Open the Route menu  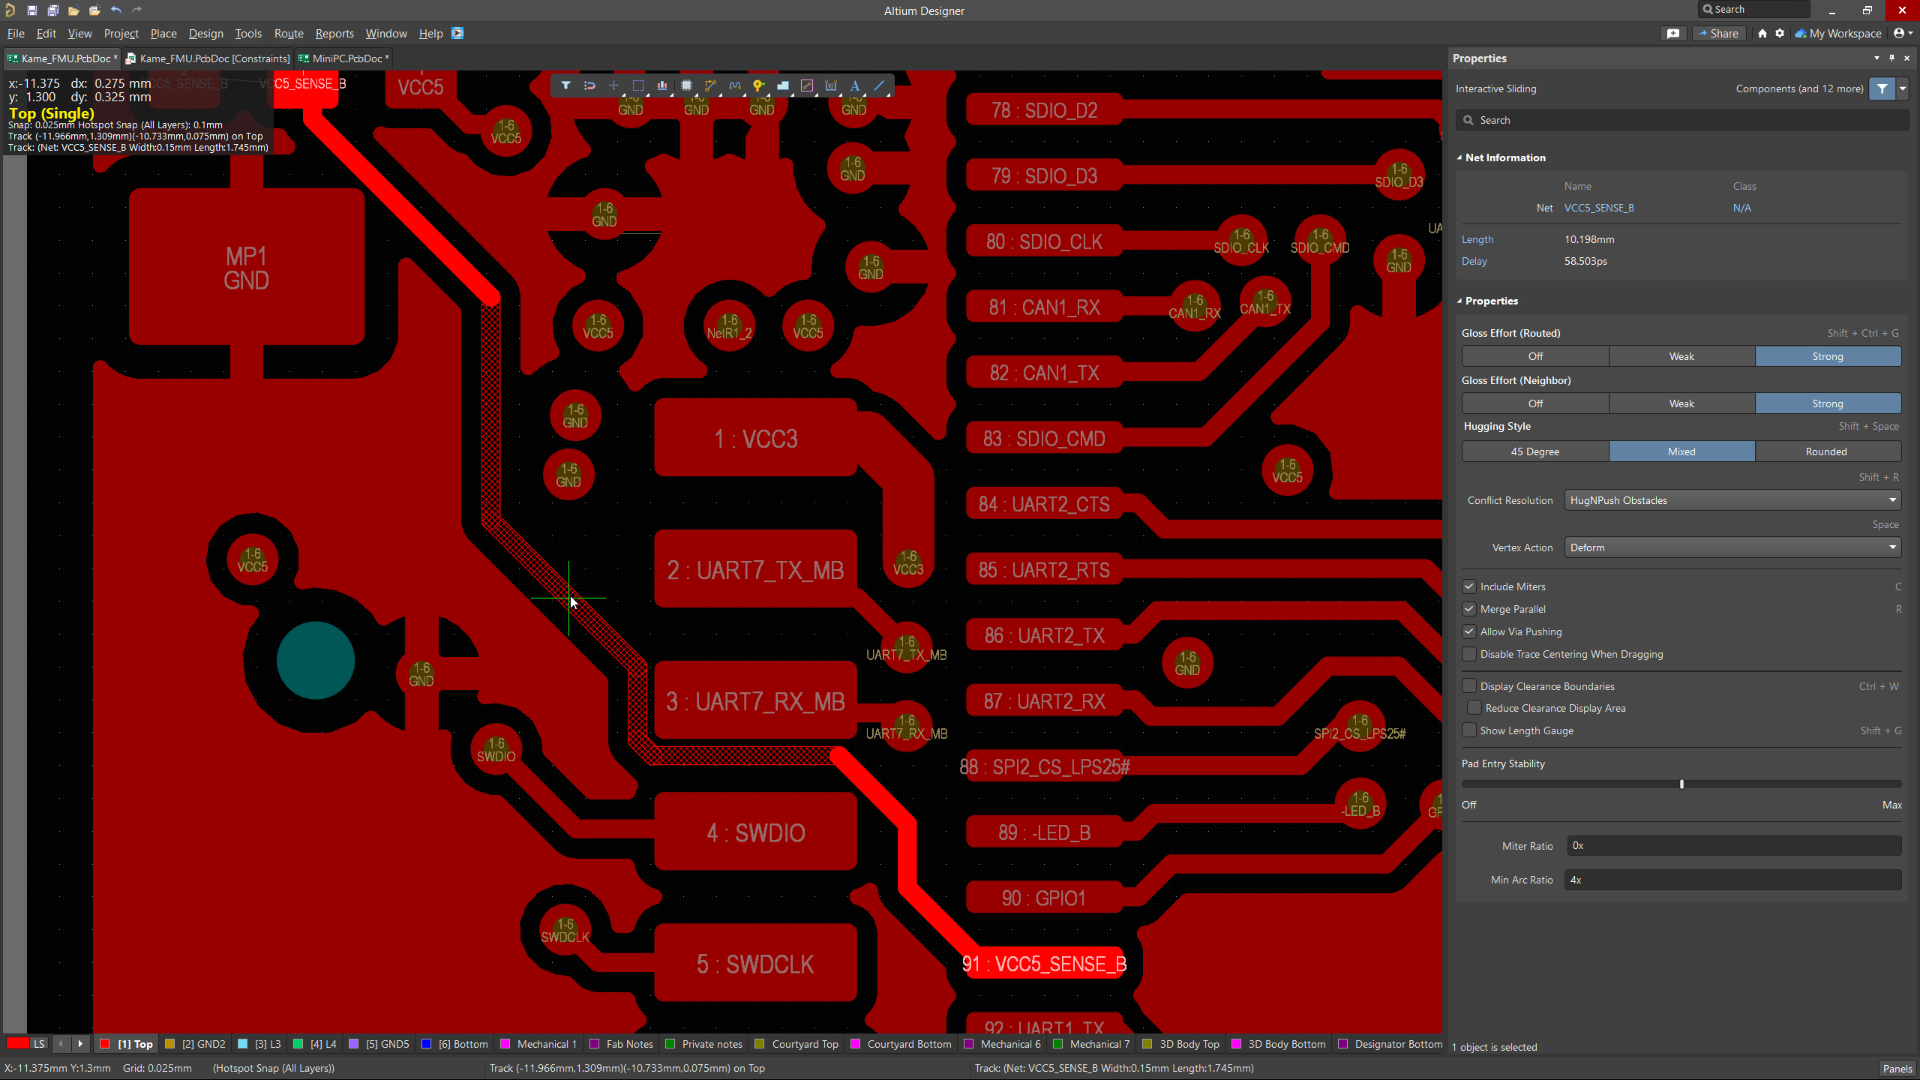(x=288, y=33)
